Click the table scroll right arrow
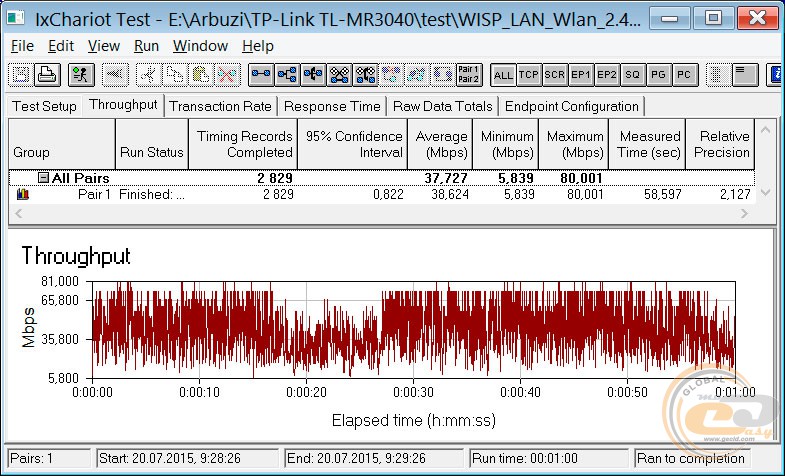The height and width of the screenshot is (476, 785). (744, 214)
